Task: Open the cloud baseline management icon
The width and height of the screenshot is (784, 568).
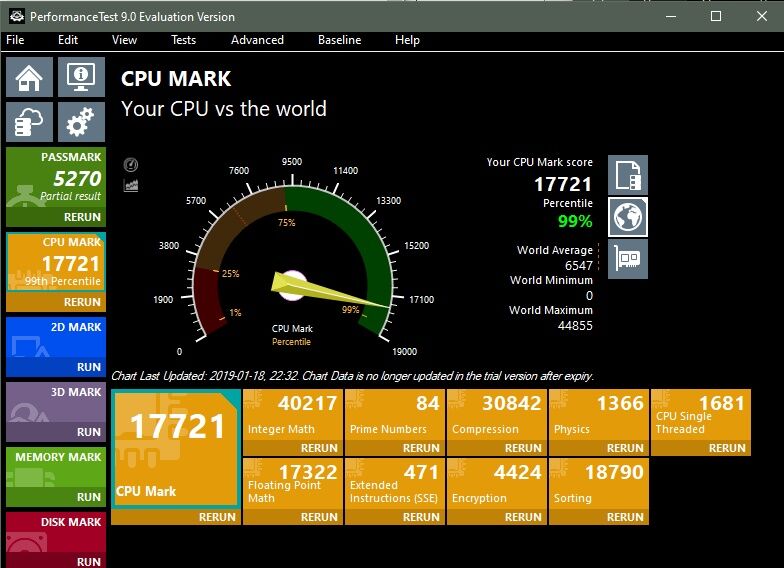Action: (30, 122)
